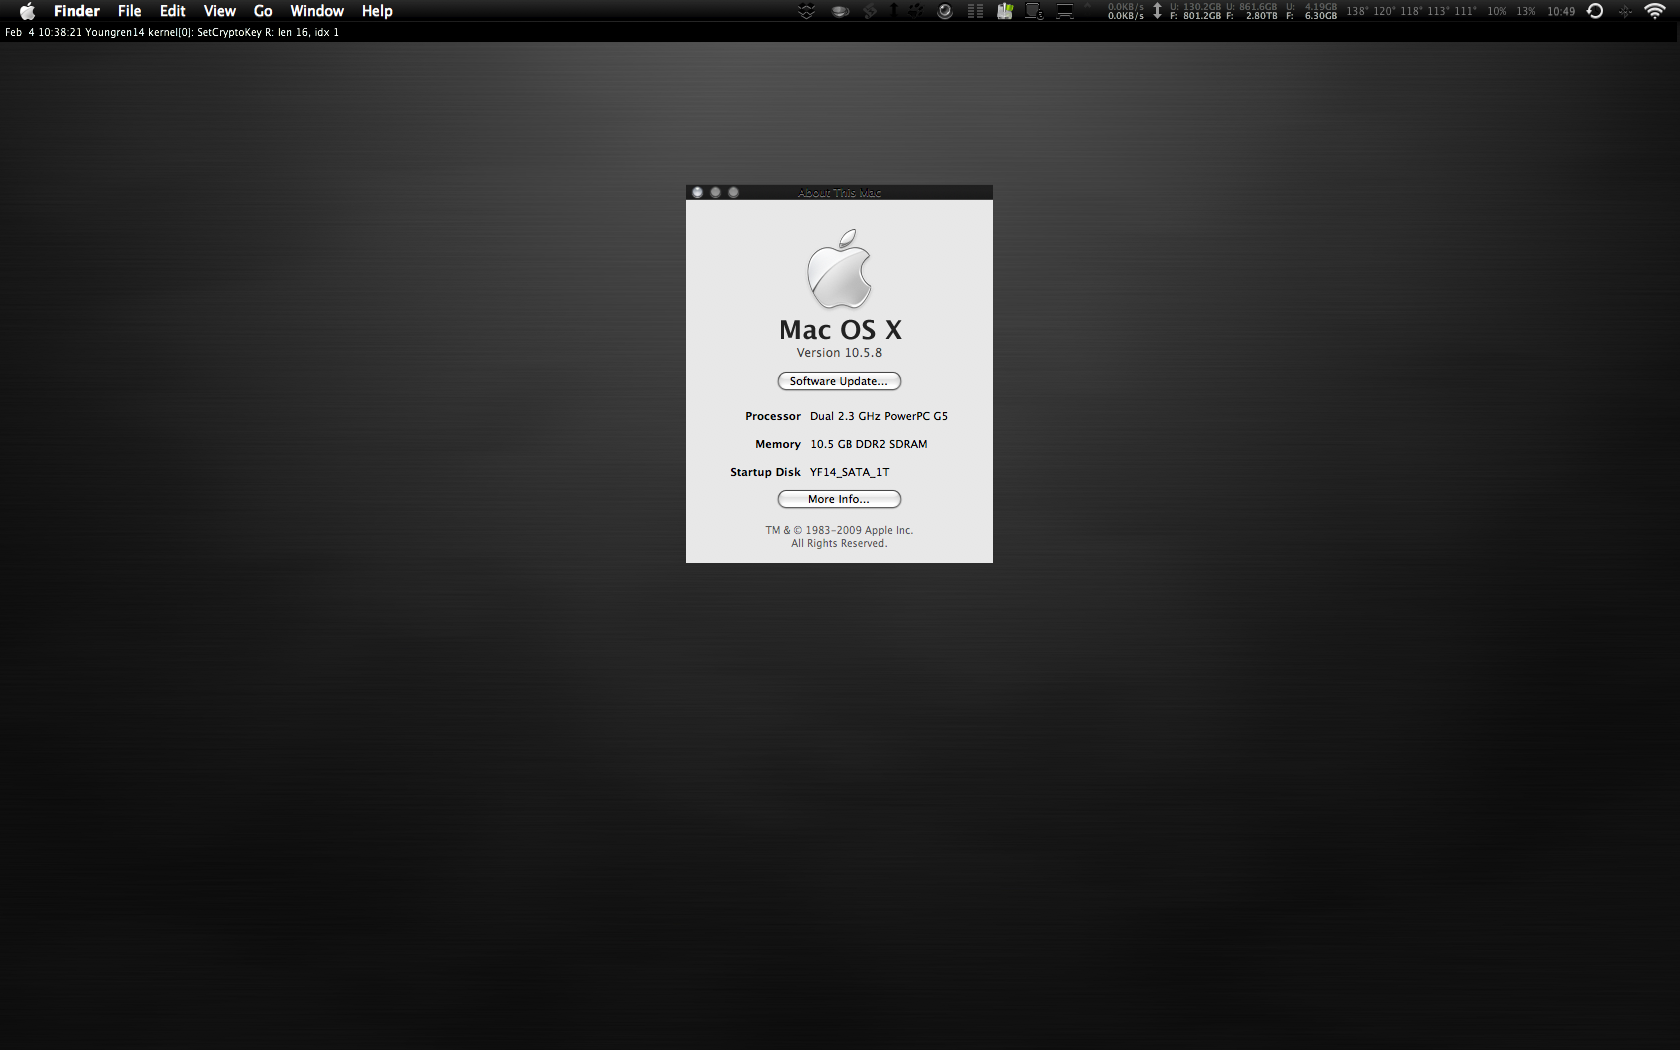Viewport: 1680px width, 1050px height.
Task: Open the Finder menu
Action: 77,11
